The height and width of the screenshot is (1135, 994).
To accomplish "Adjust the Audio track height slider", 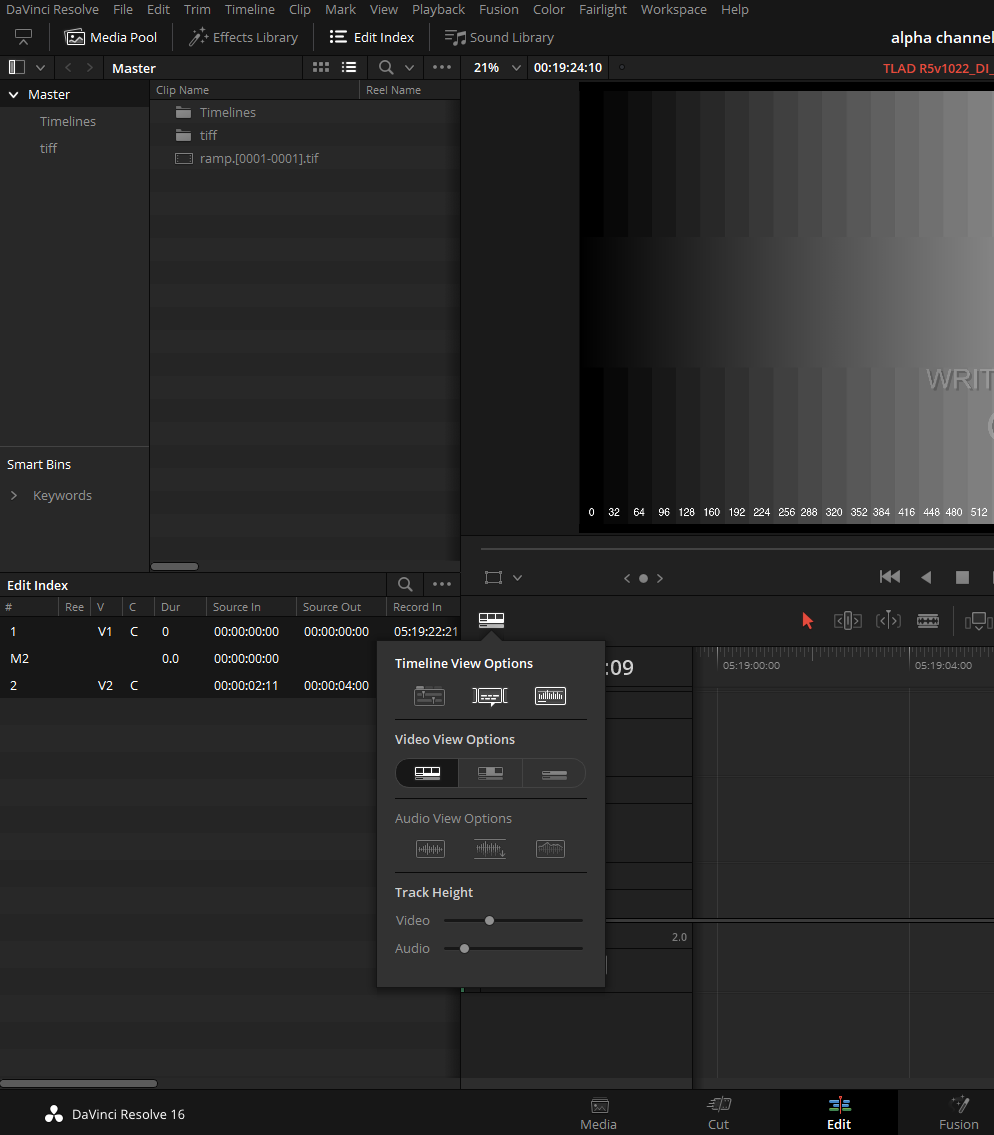I will coord(464,948).
